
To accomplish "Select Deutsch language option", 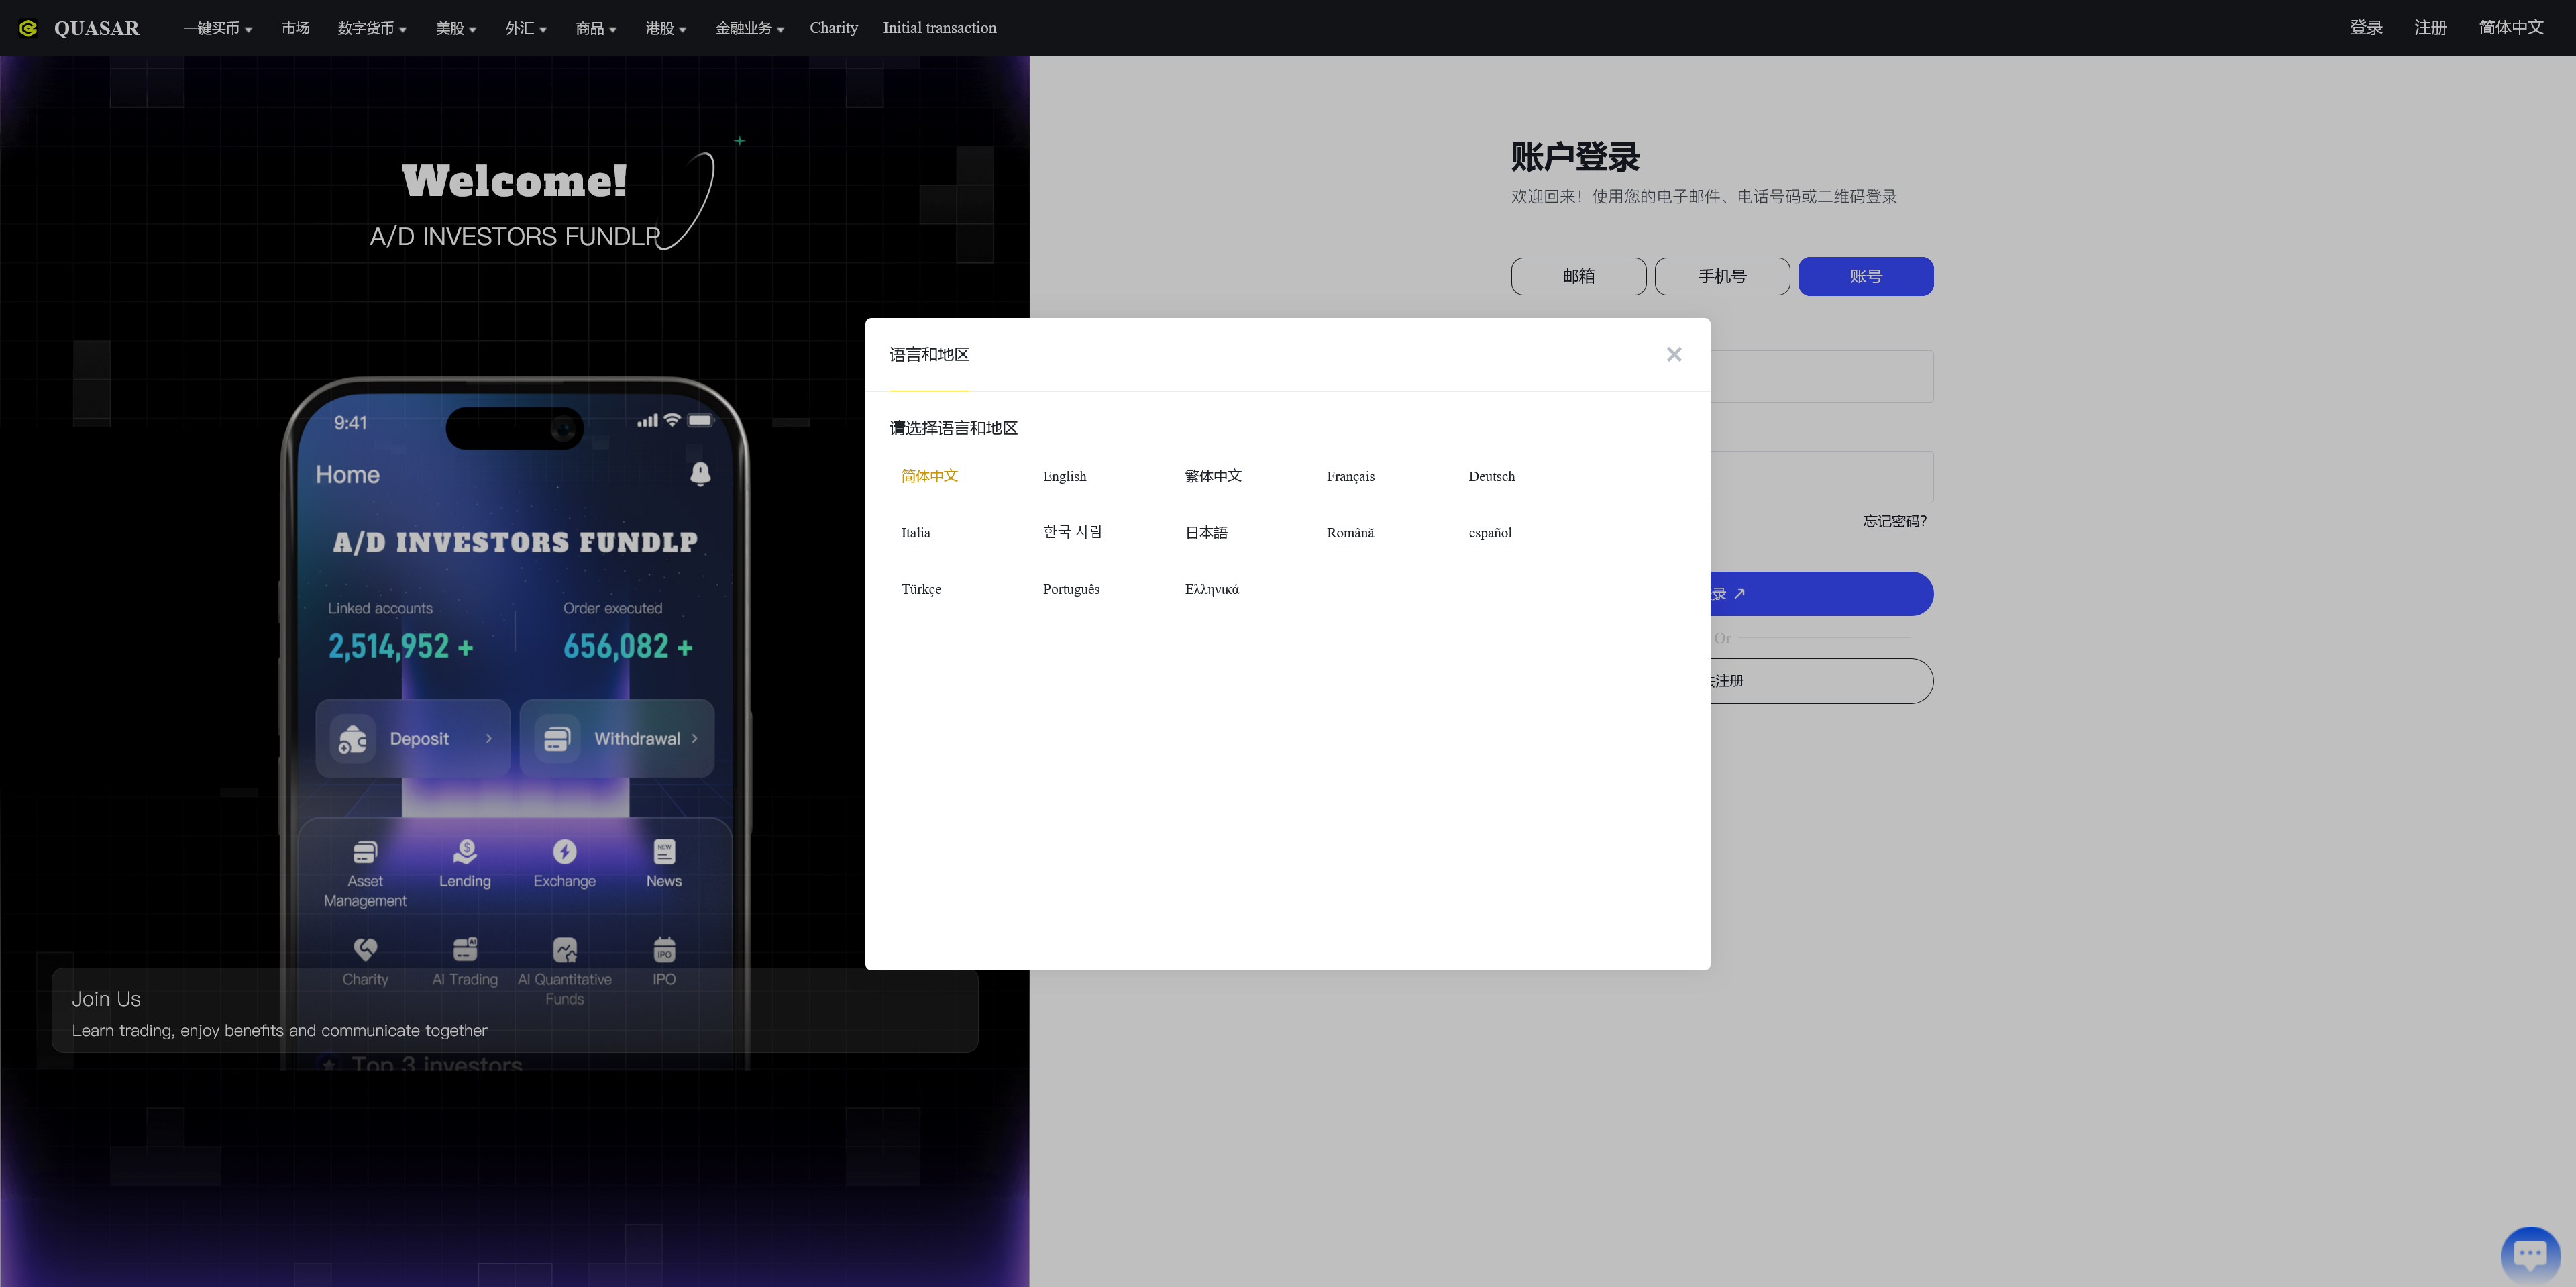I will [1491, 476].
